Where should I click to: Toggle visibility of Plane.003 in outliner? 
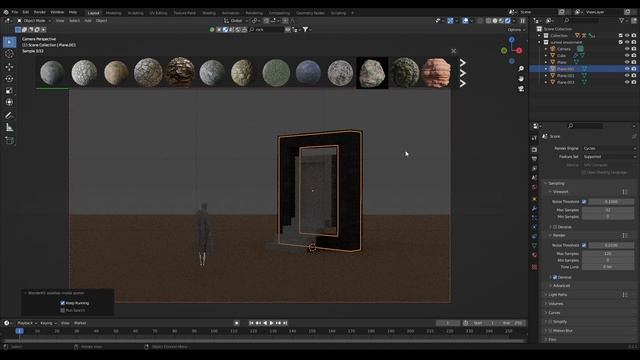coord(627,82)
